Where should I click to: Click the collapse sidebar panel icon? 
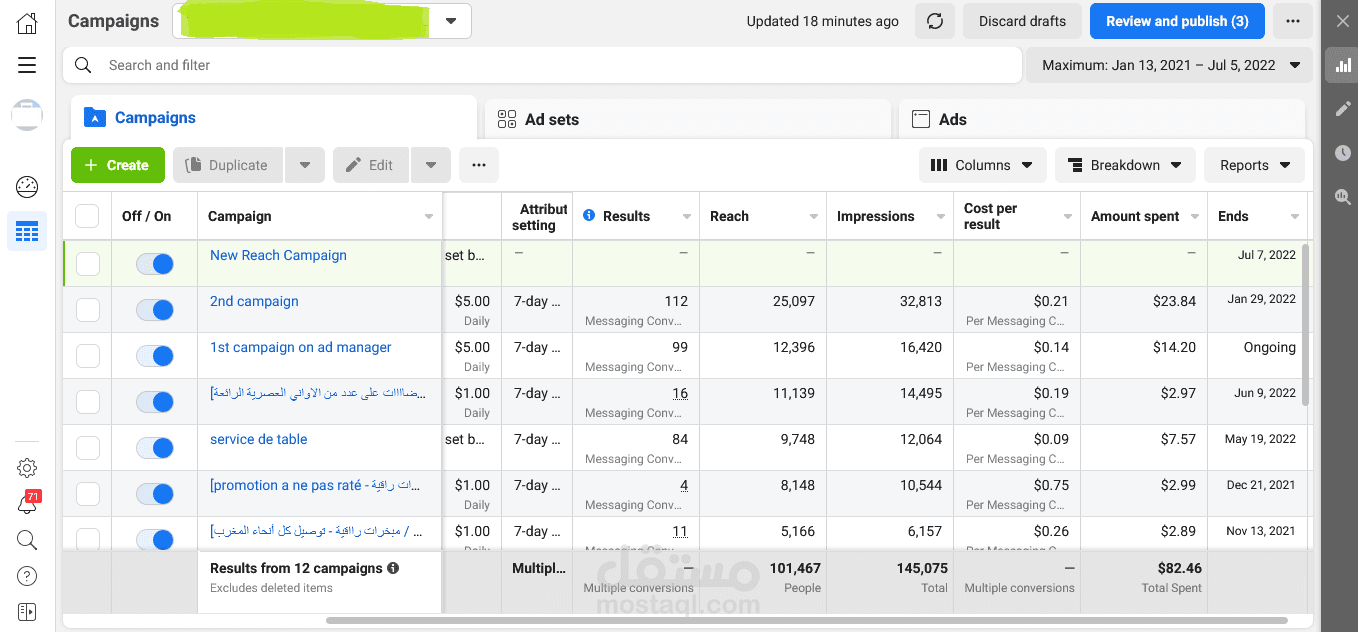click(27, 611)
